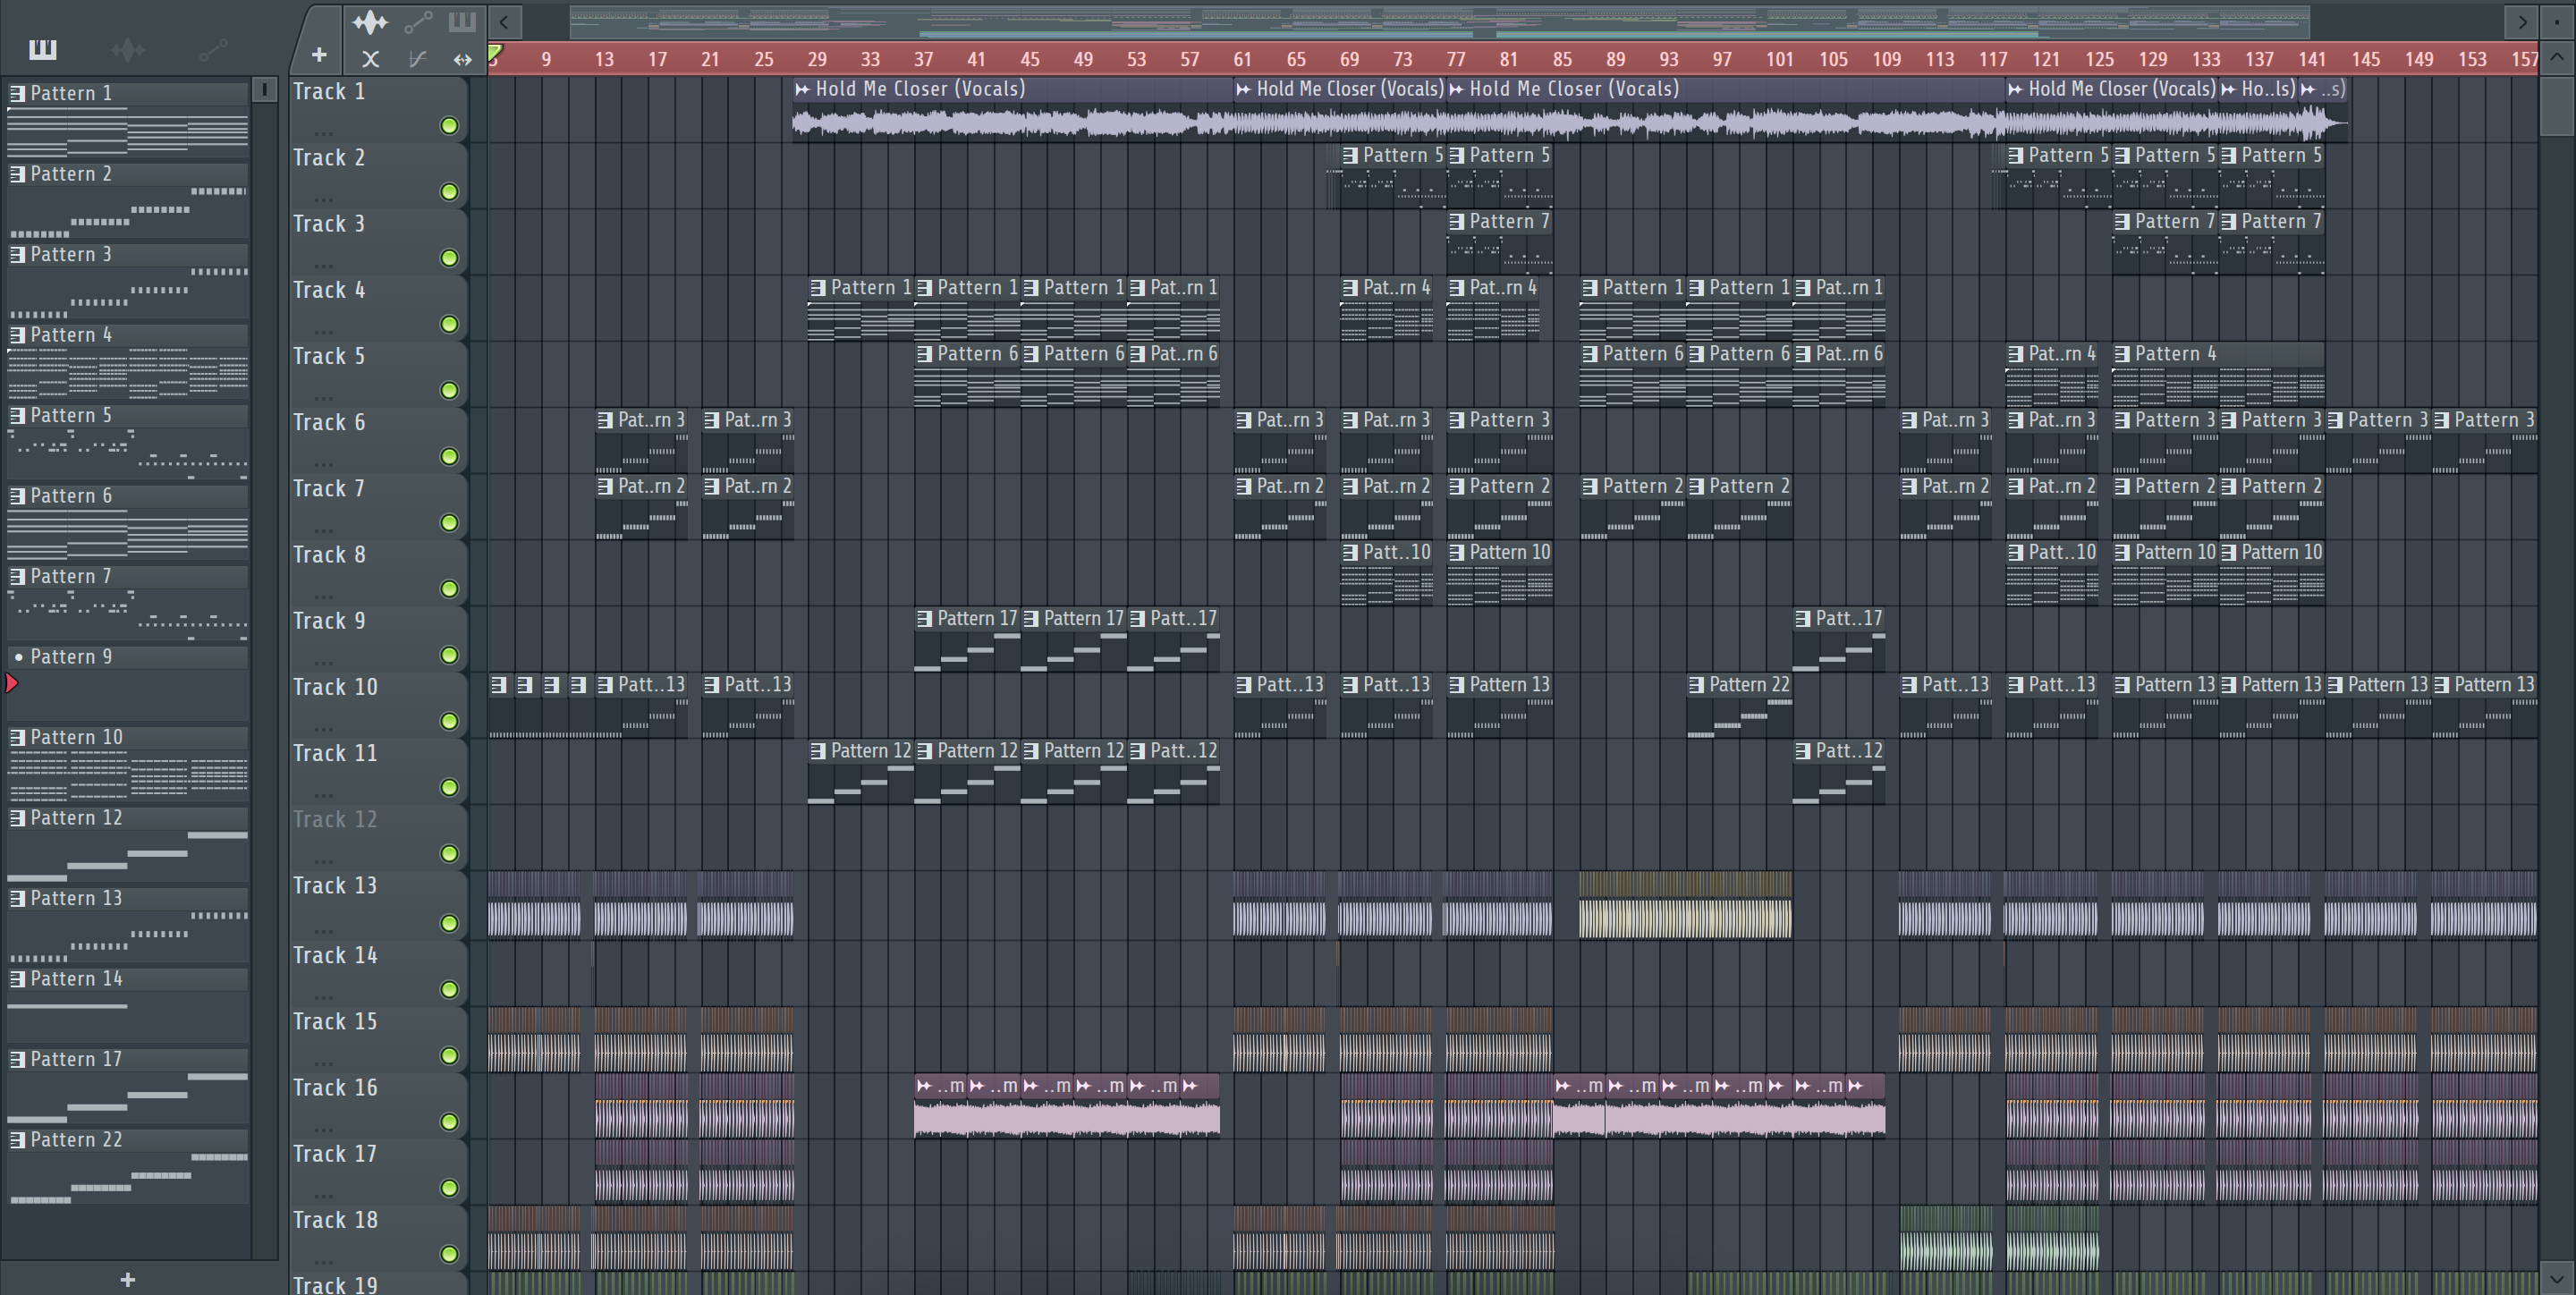Mute Track 9 via green LED
This screenshot has height=1295, width=2576.
point(449,655)
